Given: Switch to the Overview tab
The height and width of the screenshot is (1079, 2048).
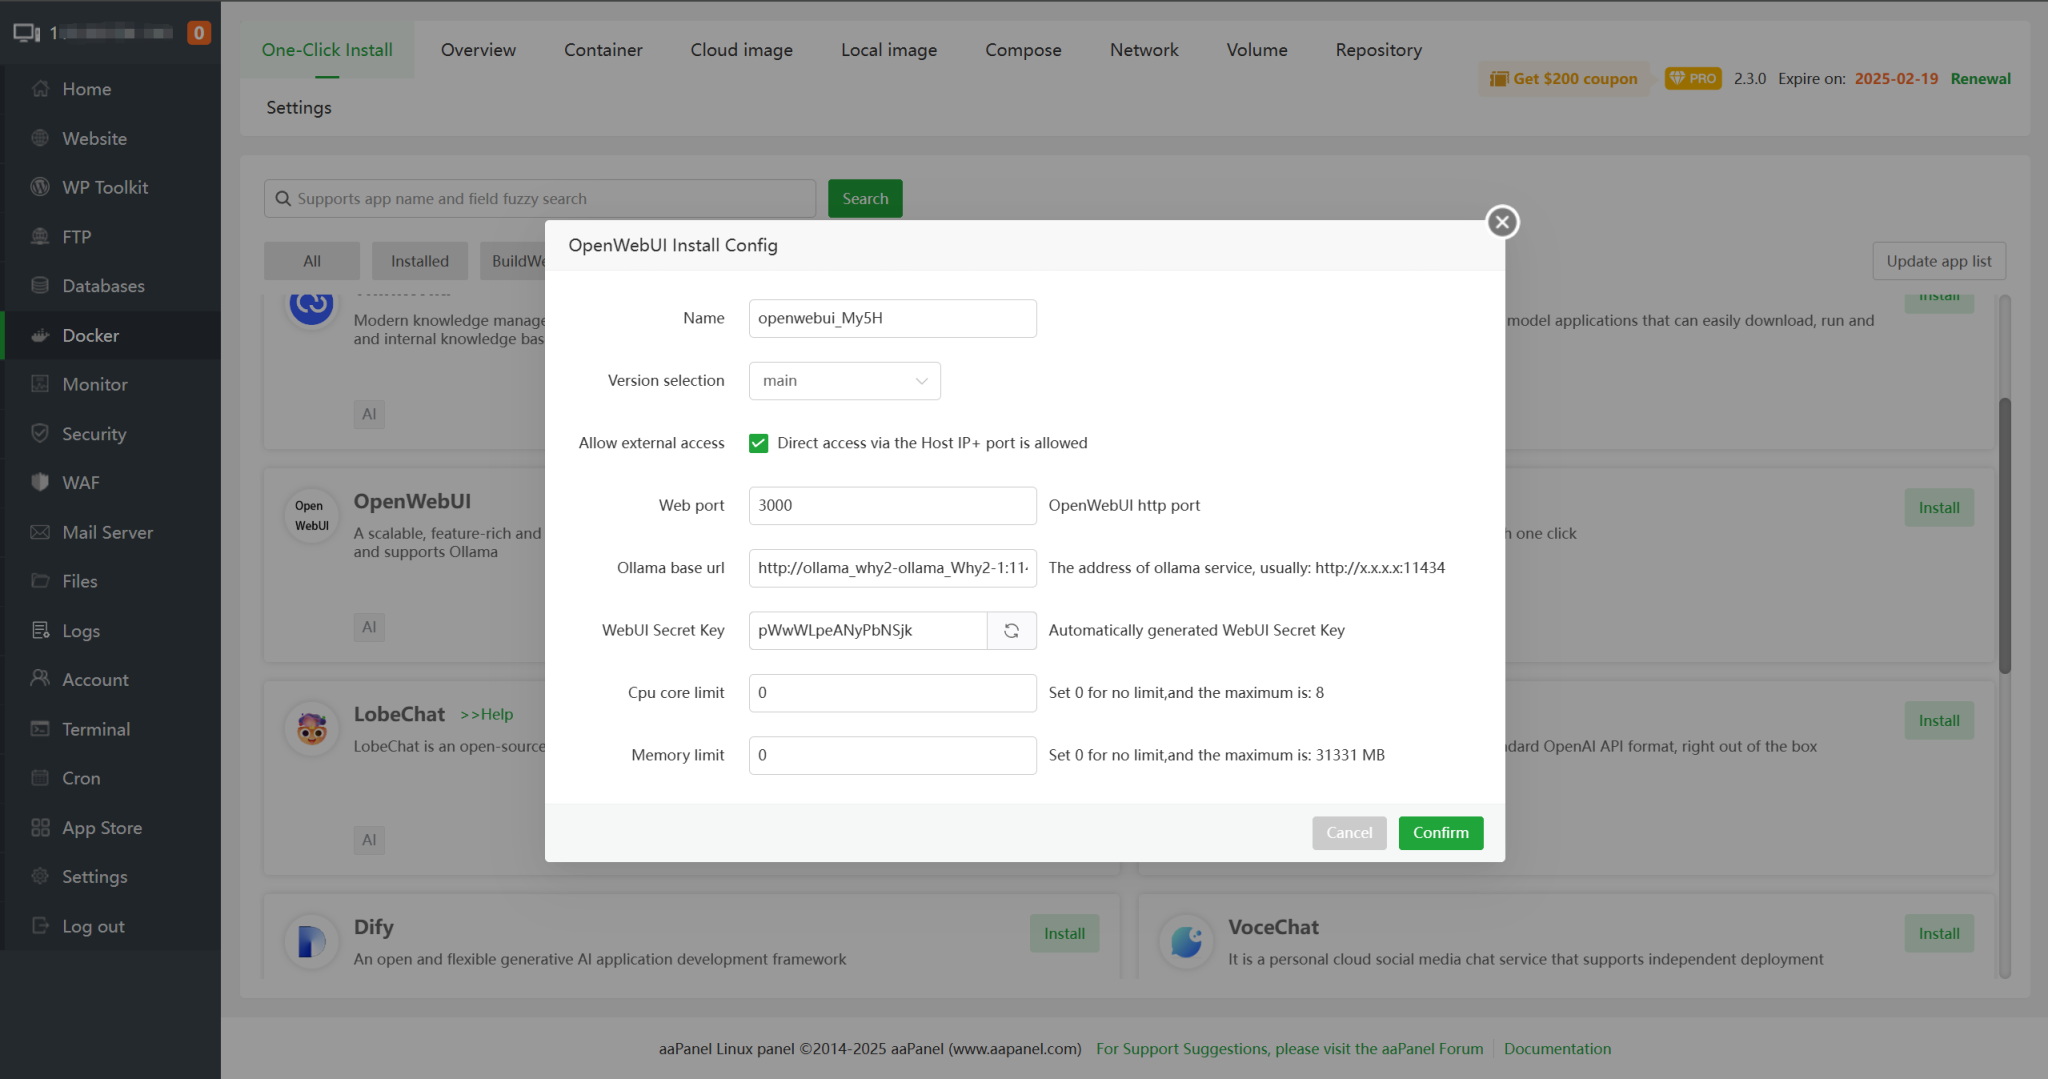Looking at the screenshot, I should click(x=478, y=49).
